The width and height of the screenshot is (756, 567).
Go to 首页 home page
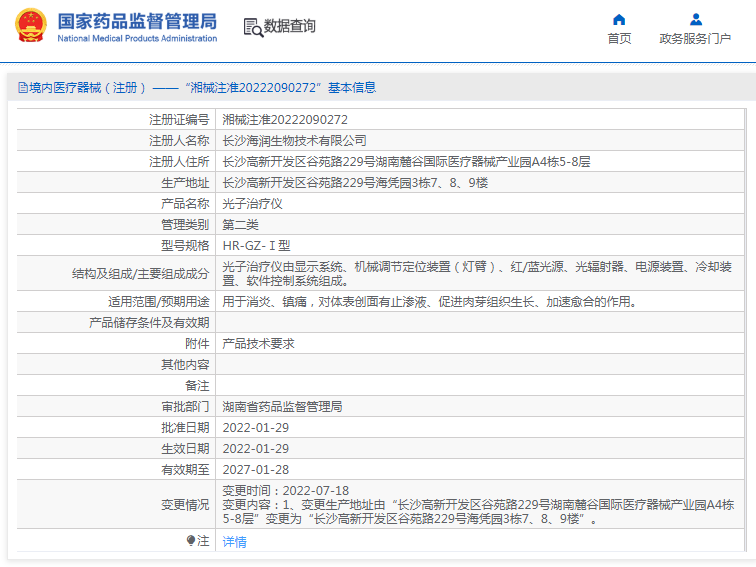(619, 39)
